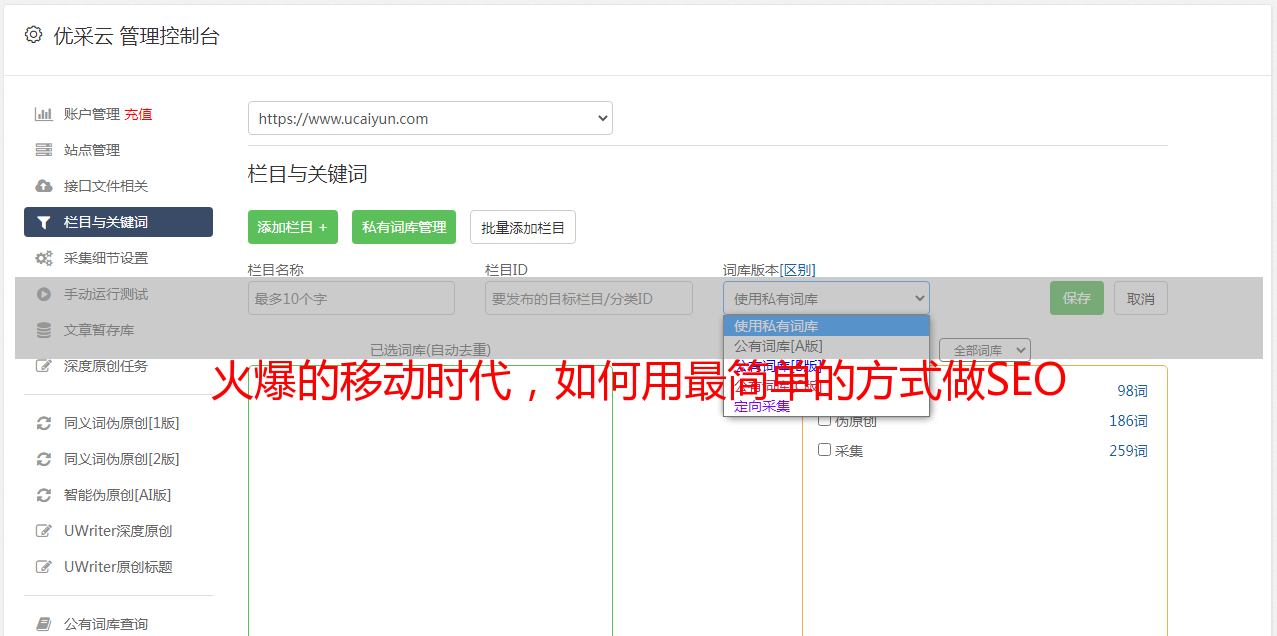Open the 词库版本 dropdown showing 使用私有词库

tap(826, 298)
